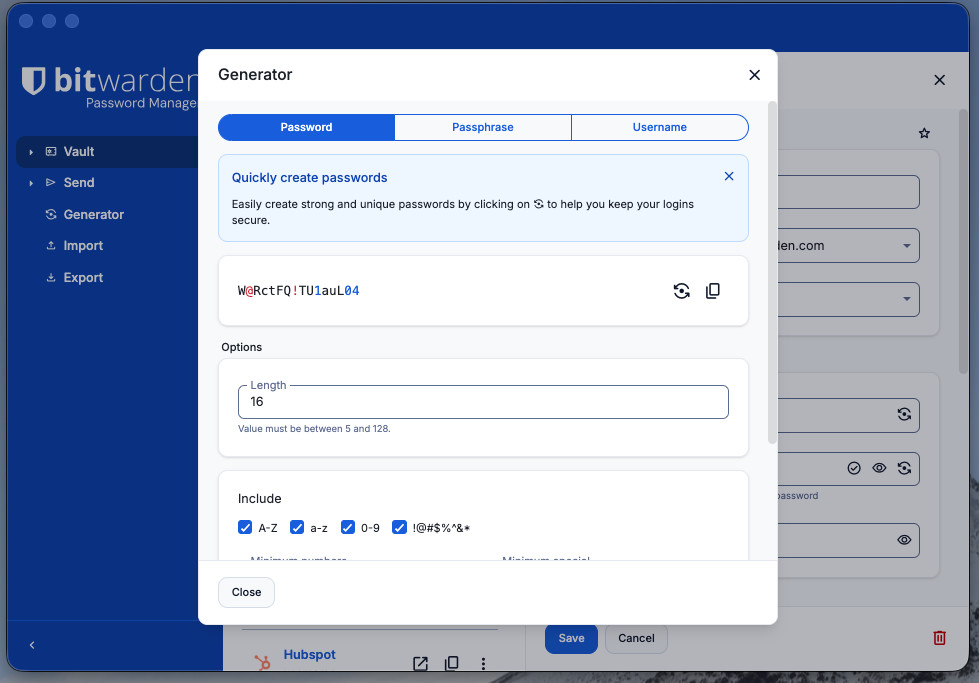Dismiss the Quickly create passwords tip
The width and height of the screenshot is (979, 683).
tap(729, 177)
